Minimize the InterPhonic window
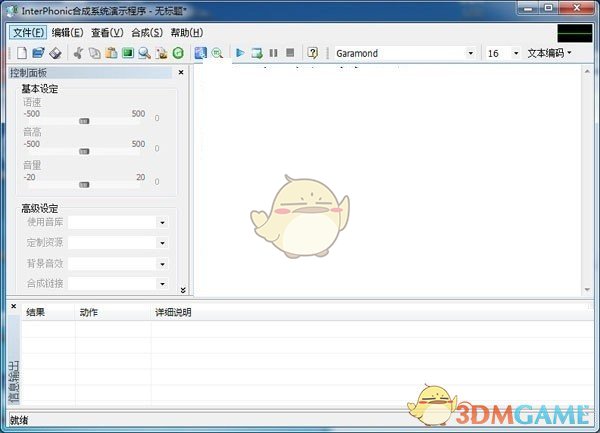Screen dimensions: 600x433 pyautogui.click(x=528, y=8)
